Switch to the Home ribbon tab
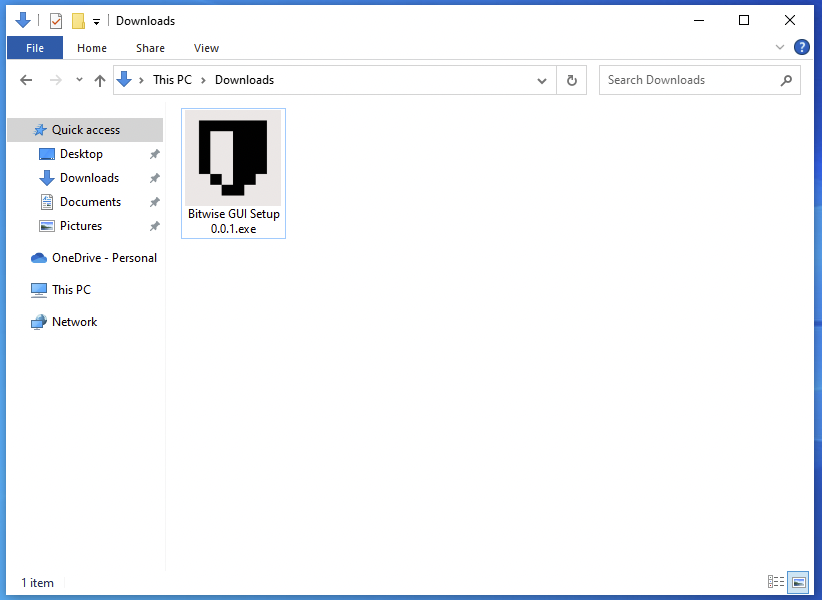 coord(92,48)
